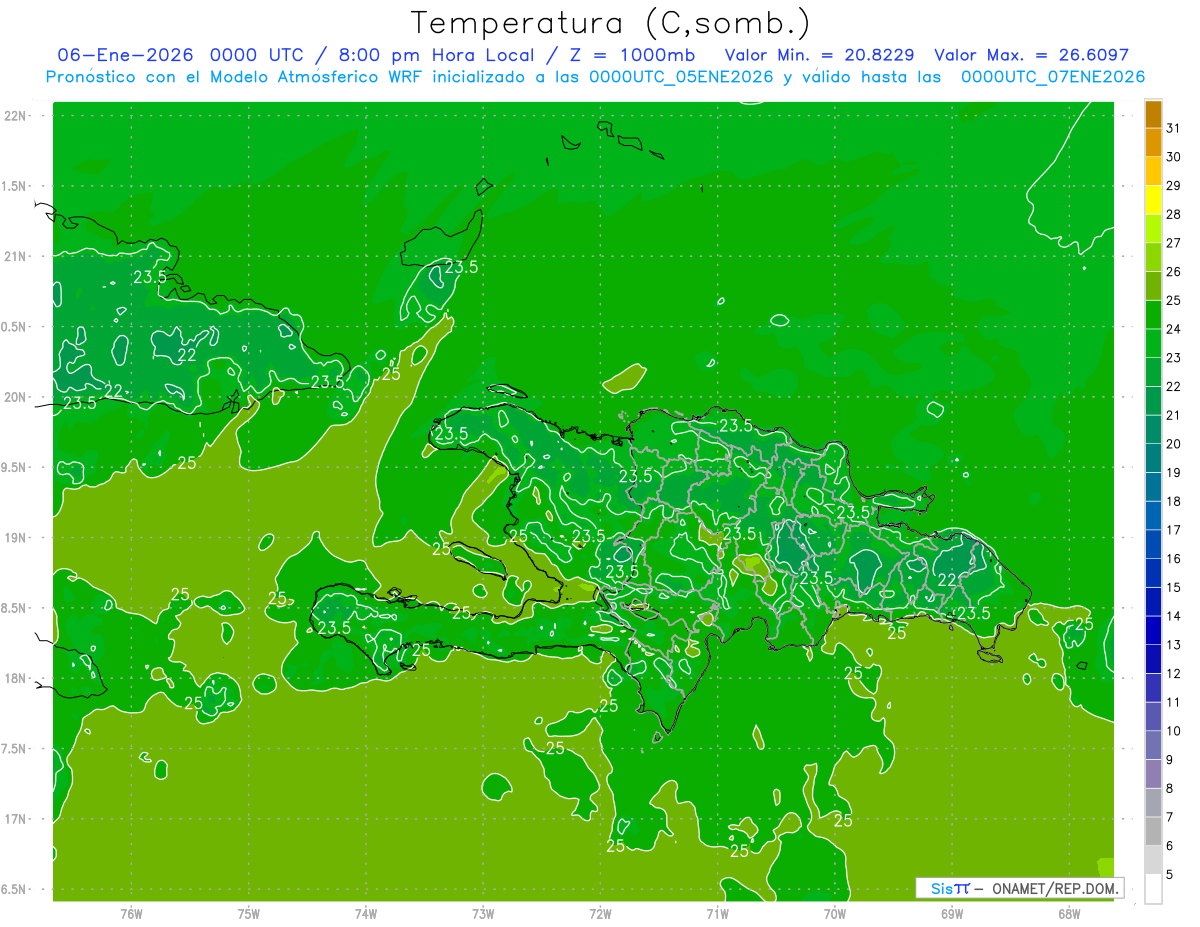Pick the yellow segment between 28 and 29
Screen dimensions: 1200x927
[1153, 199]
